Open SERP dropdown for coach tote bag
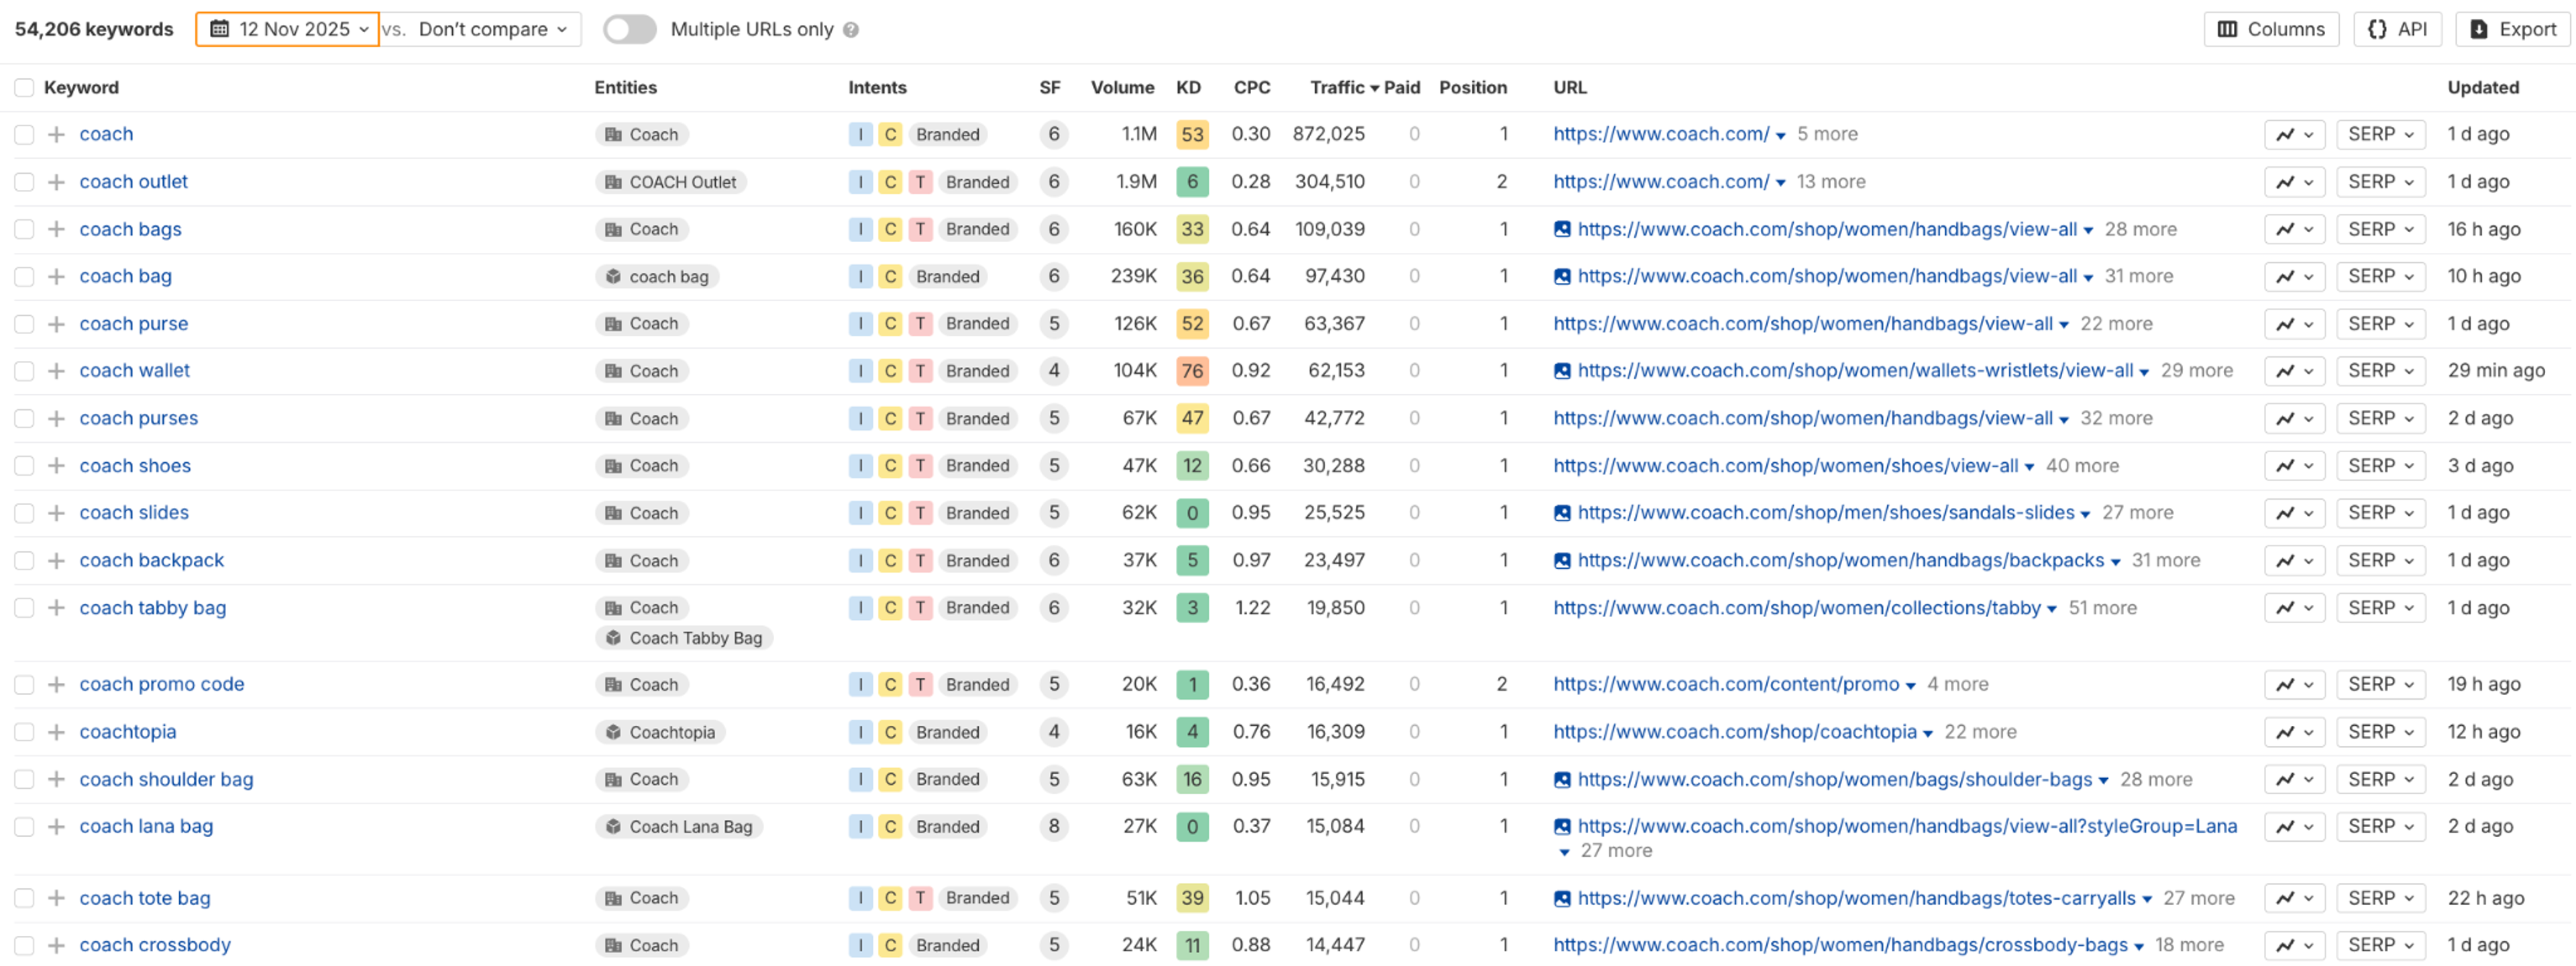 2380,898
